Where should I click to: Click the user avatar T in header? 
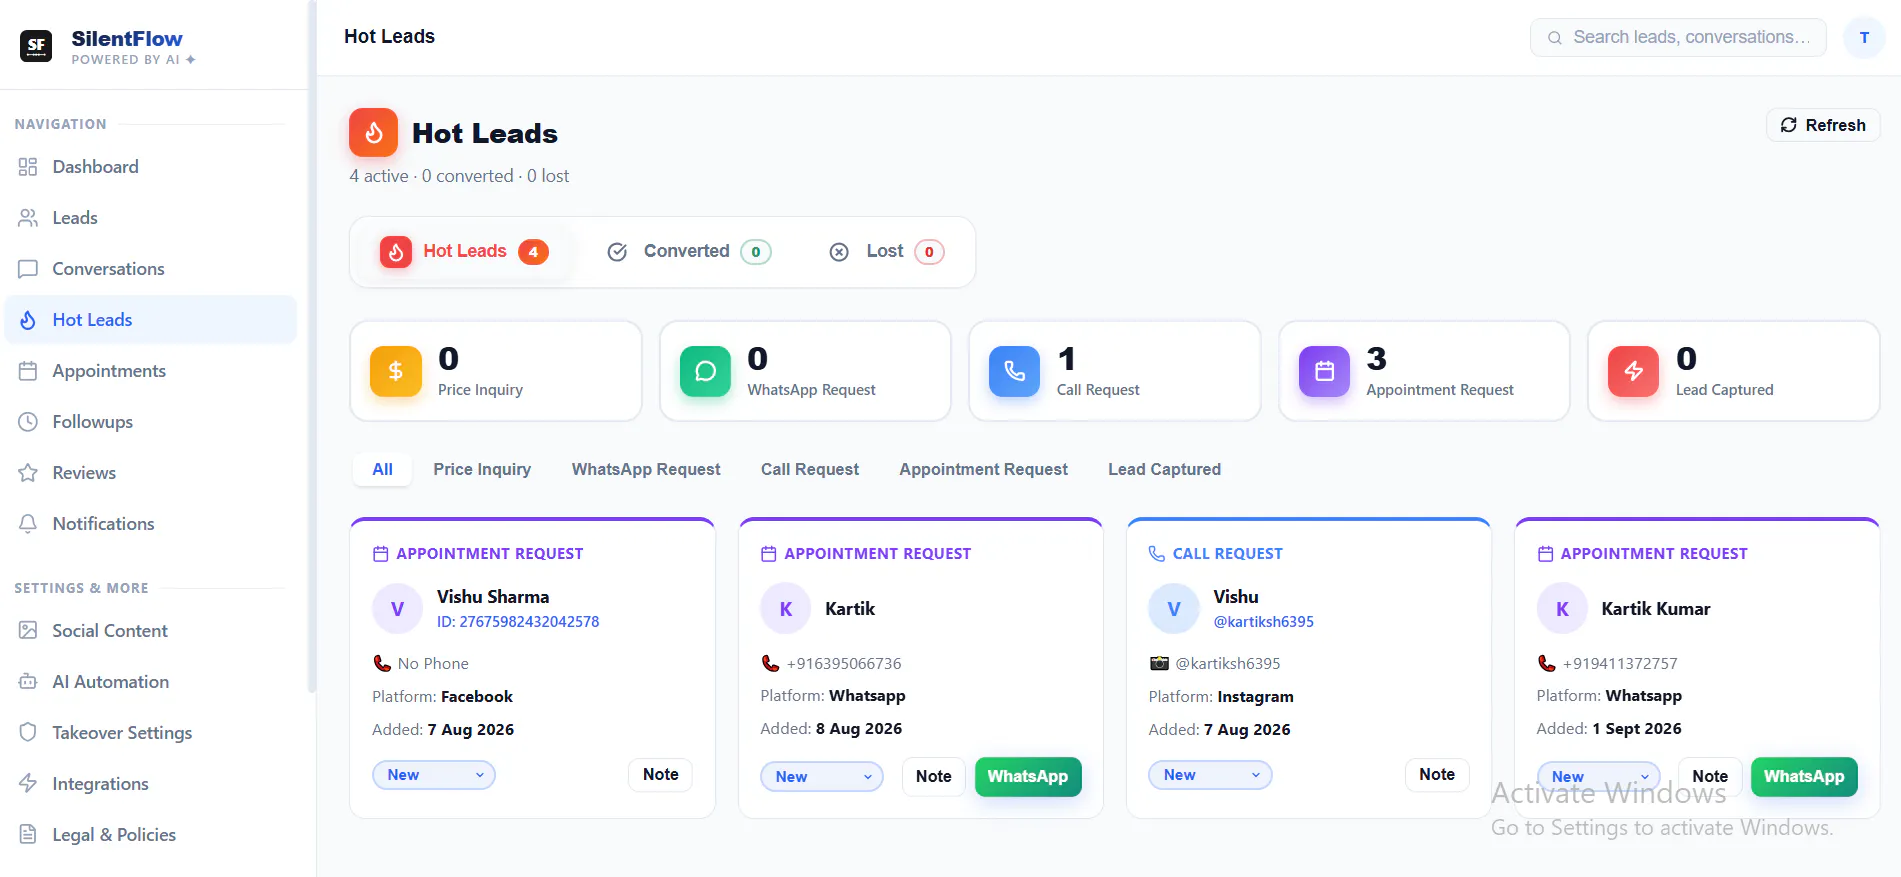click(1864, 38)
